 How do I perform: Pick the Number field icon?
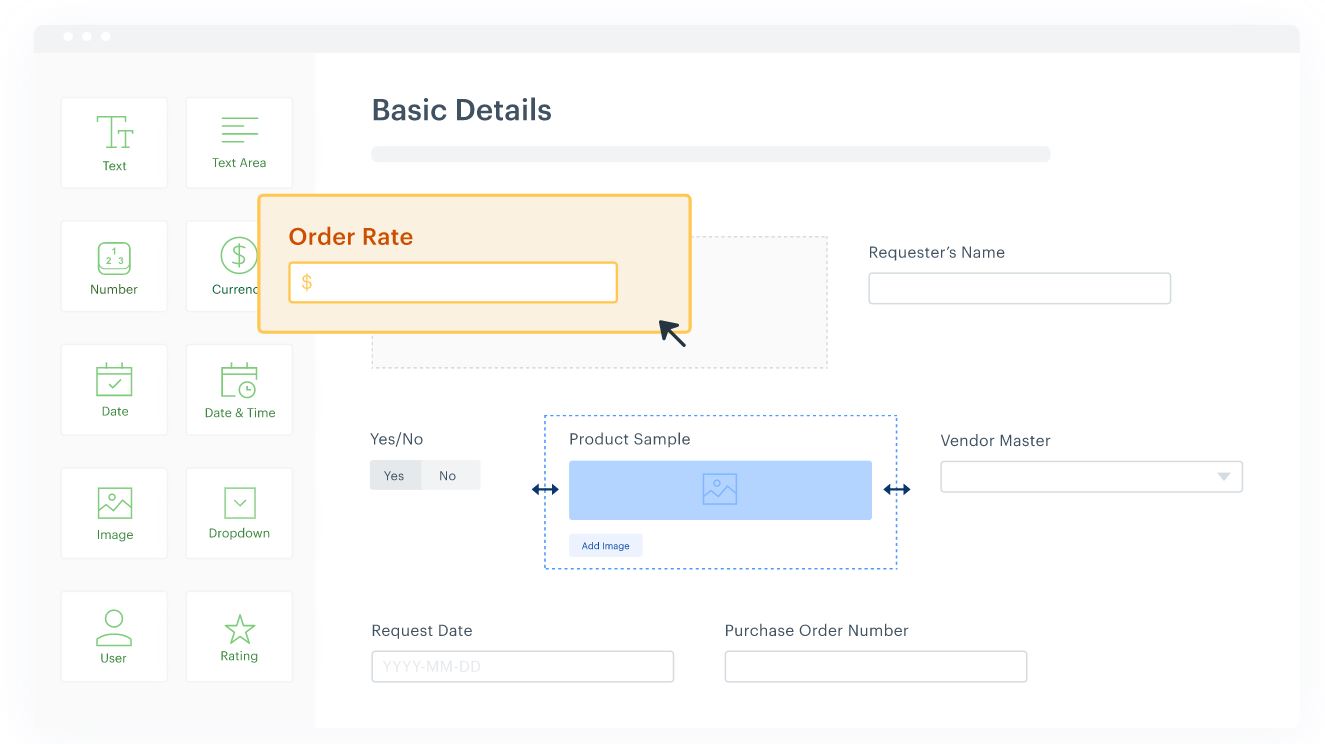(x=114, y=266)
